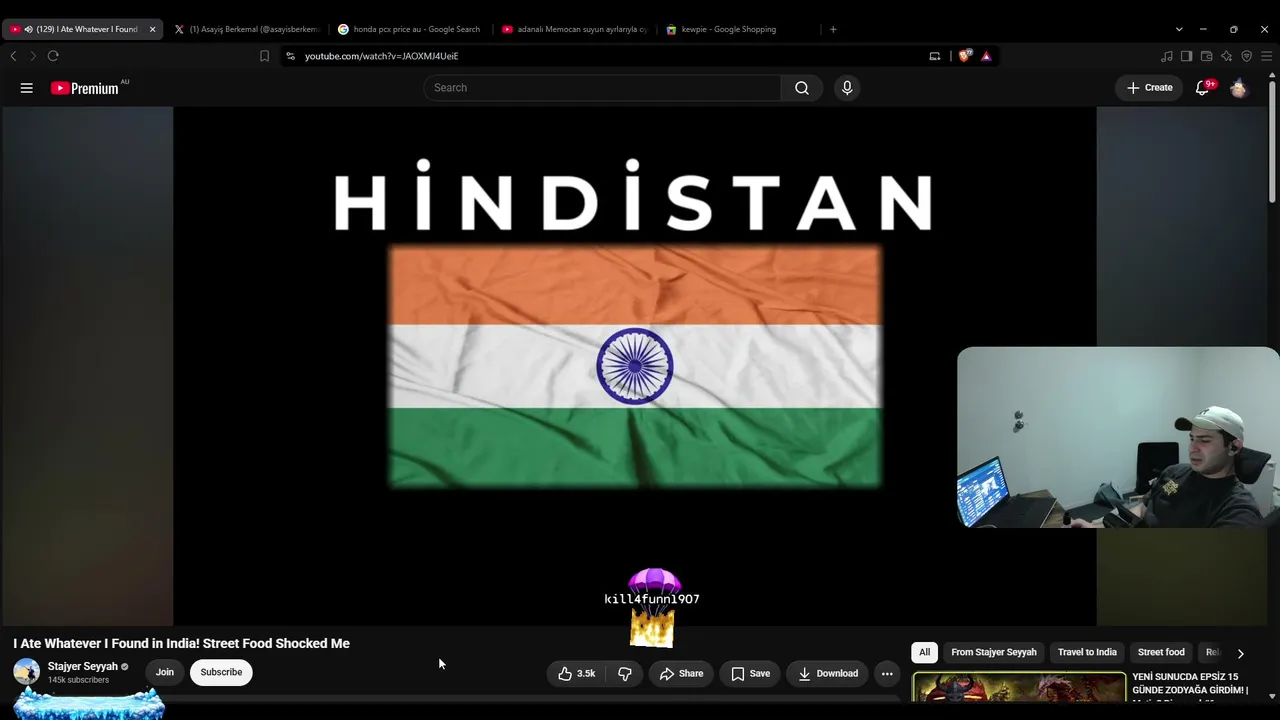Click the Share button

point(681,674)
